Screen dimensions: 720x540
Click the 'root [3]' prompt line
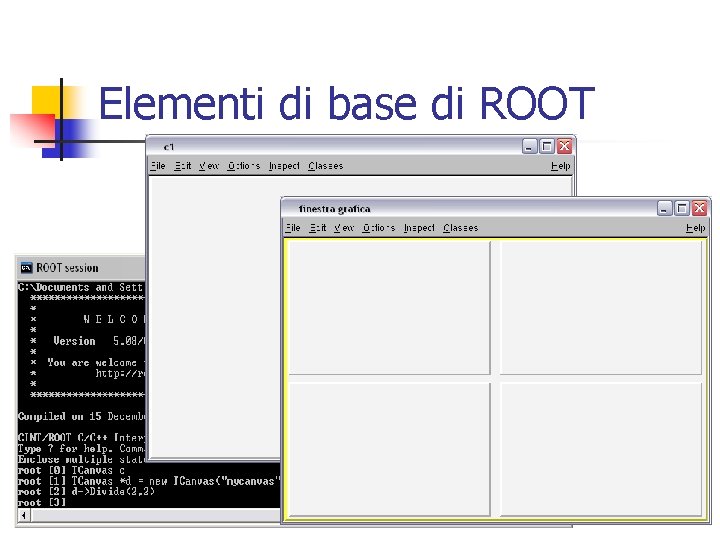(42, 502)
